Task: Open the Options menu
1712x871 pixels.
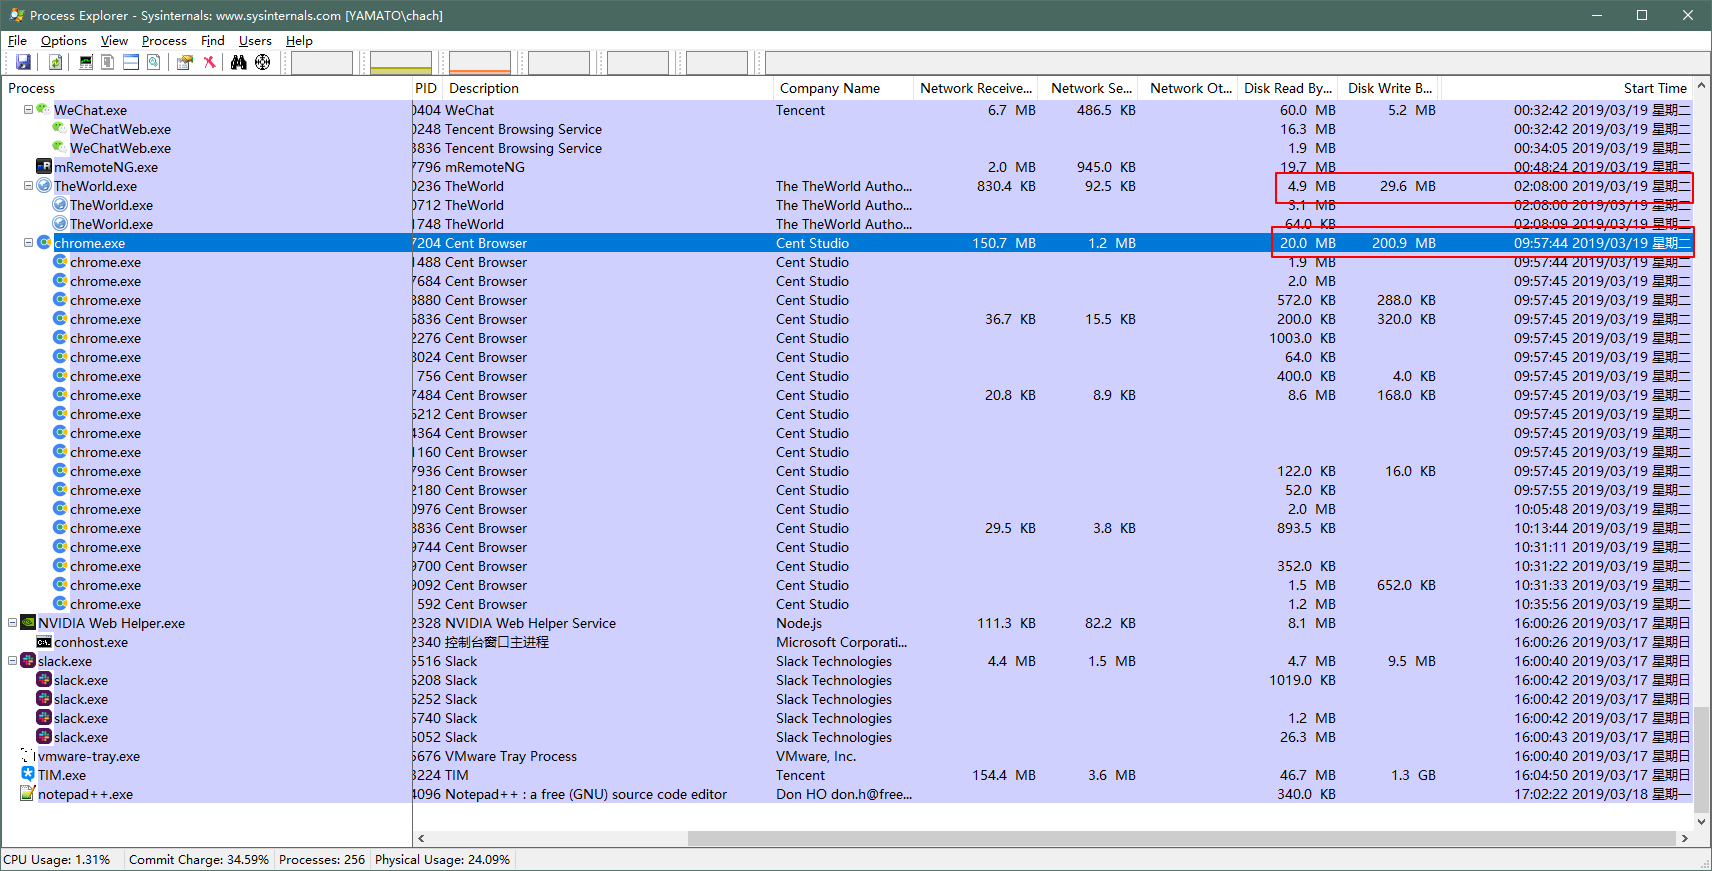Action: pos(63,41)
